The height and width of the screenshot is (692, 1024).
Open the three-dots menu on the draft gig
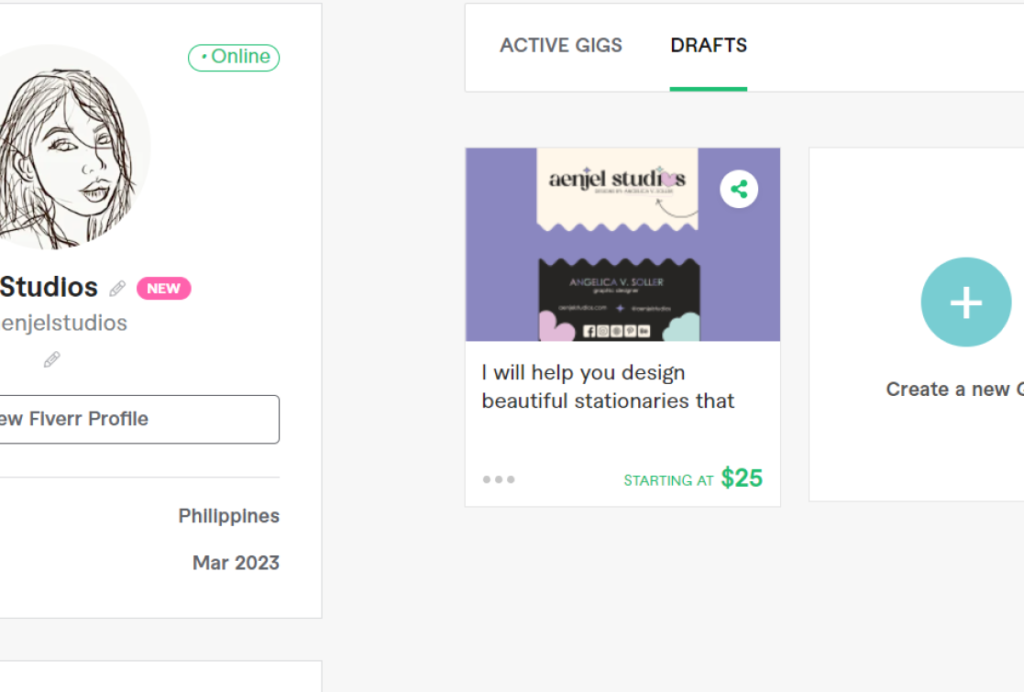click(x=498, y=480)
